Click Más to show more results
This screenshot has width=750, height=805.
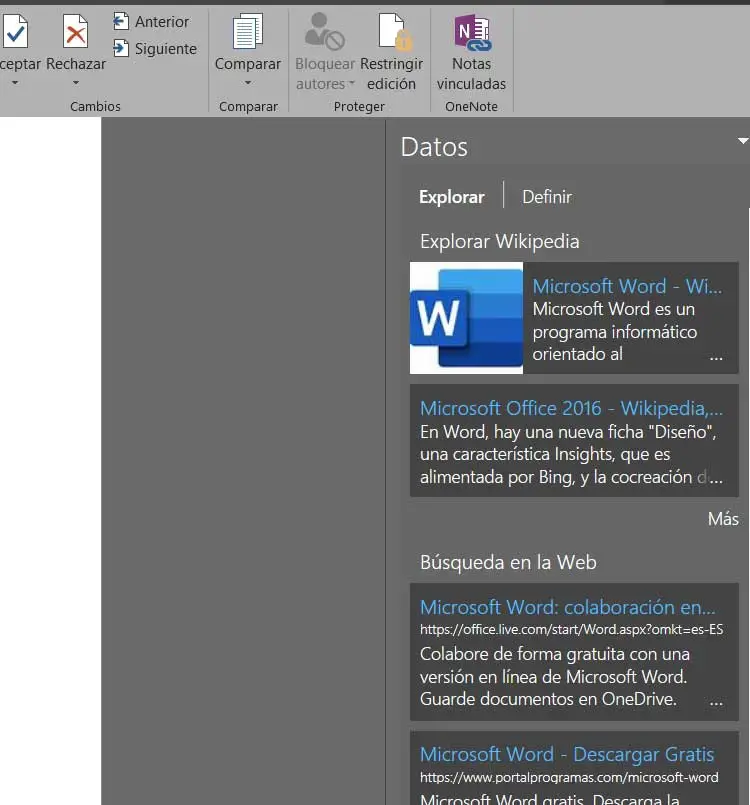coord(723,519)
